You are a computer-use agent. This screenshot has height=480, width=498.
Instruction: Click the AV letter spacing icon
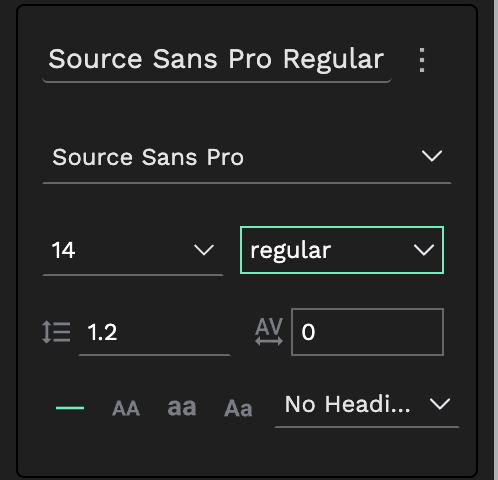point(269,331)
